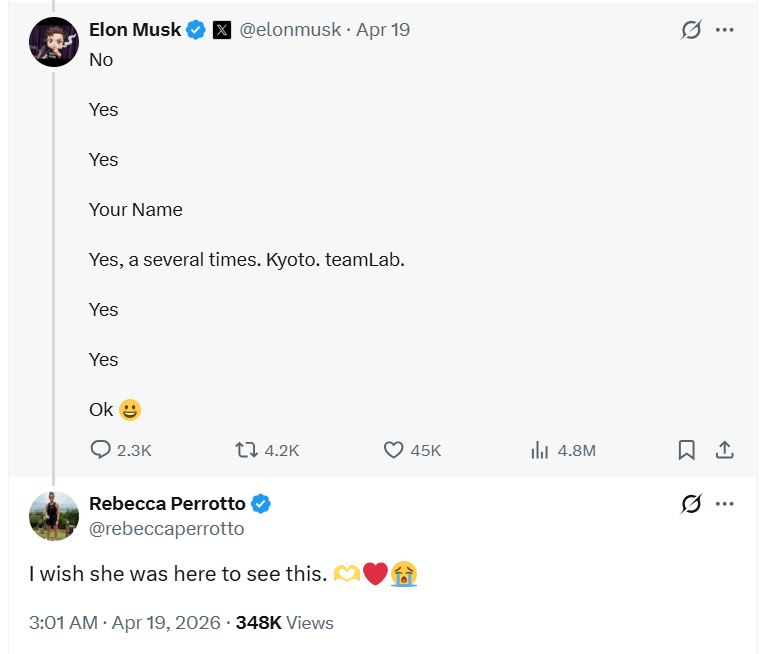Click Grok icon on Rebecca Perrotto's tweet
This screenshot has width=769, height=654.
tap(691, 503)
